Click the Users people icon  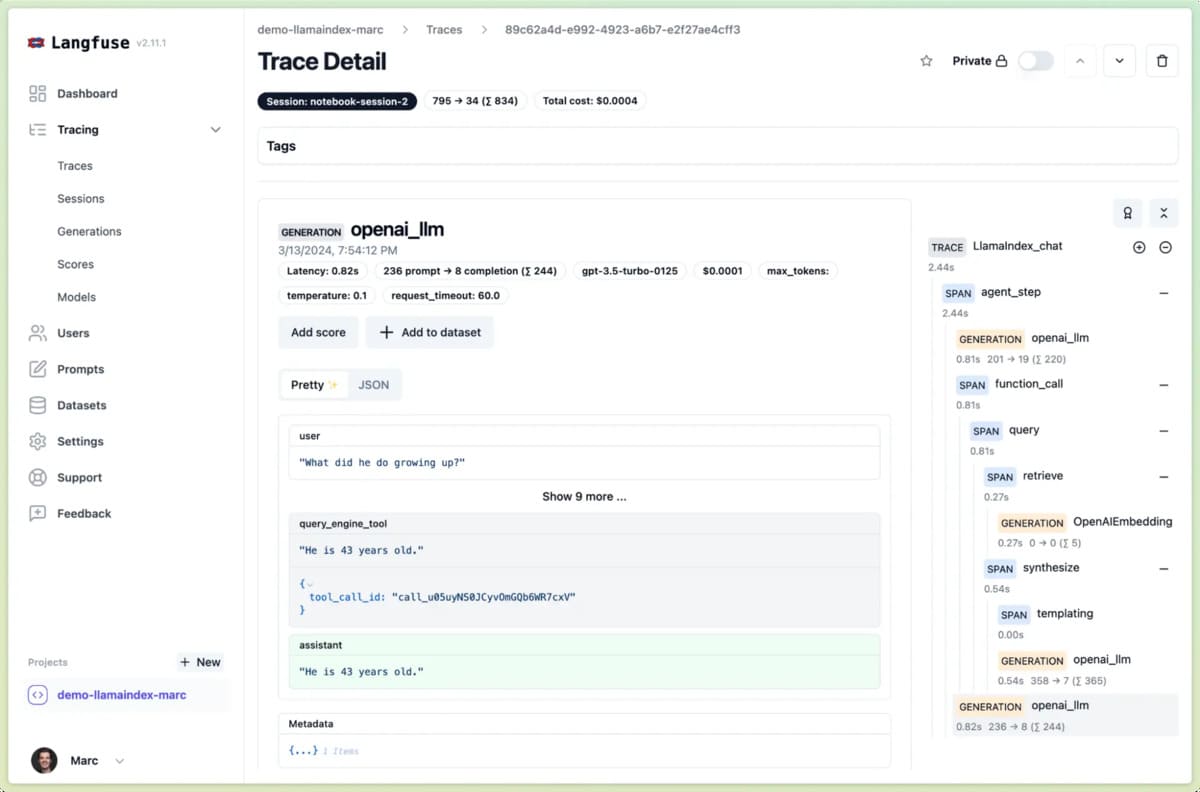(38, 333)
